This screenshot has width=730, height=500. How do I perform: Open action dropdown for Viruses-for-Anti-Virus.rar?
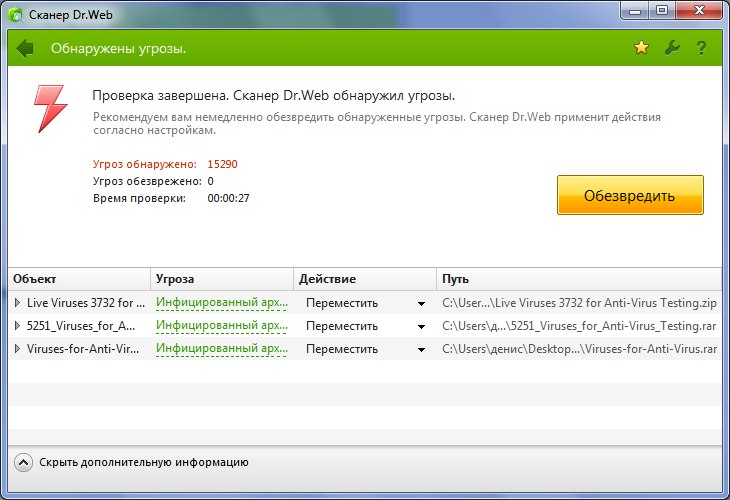click(x=421, y=350)
